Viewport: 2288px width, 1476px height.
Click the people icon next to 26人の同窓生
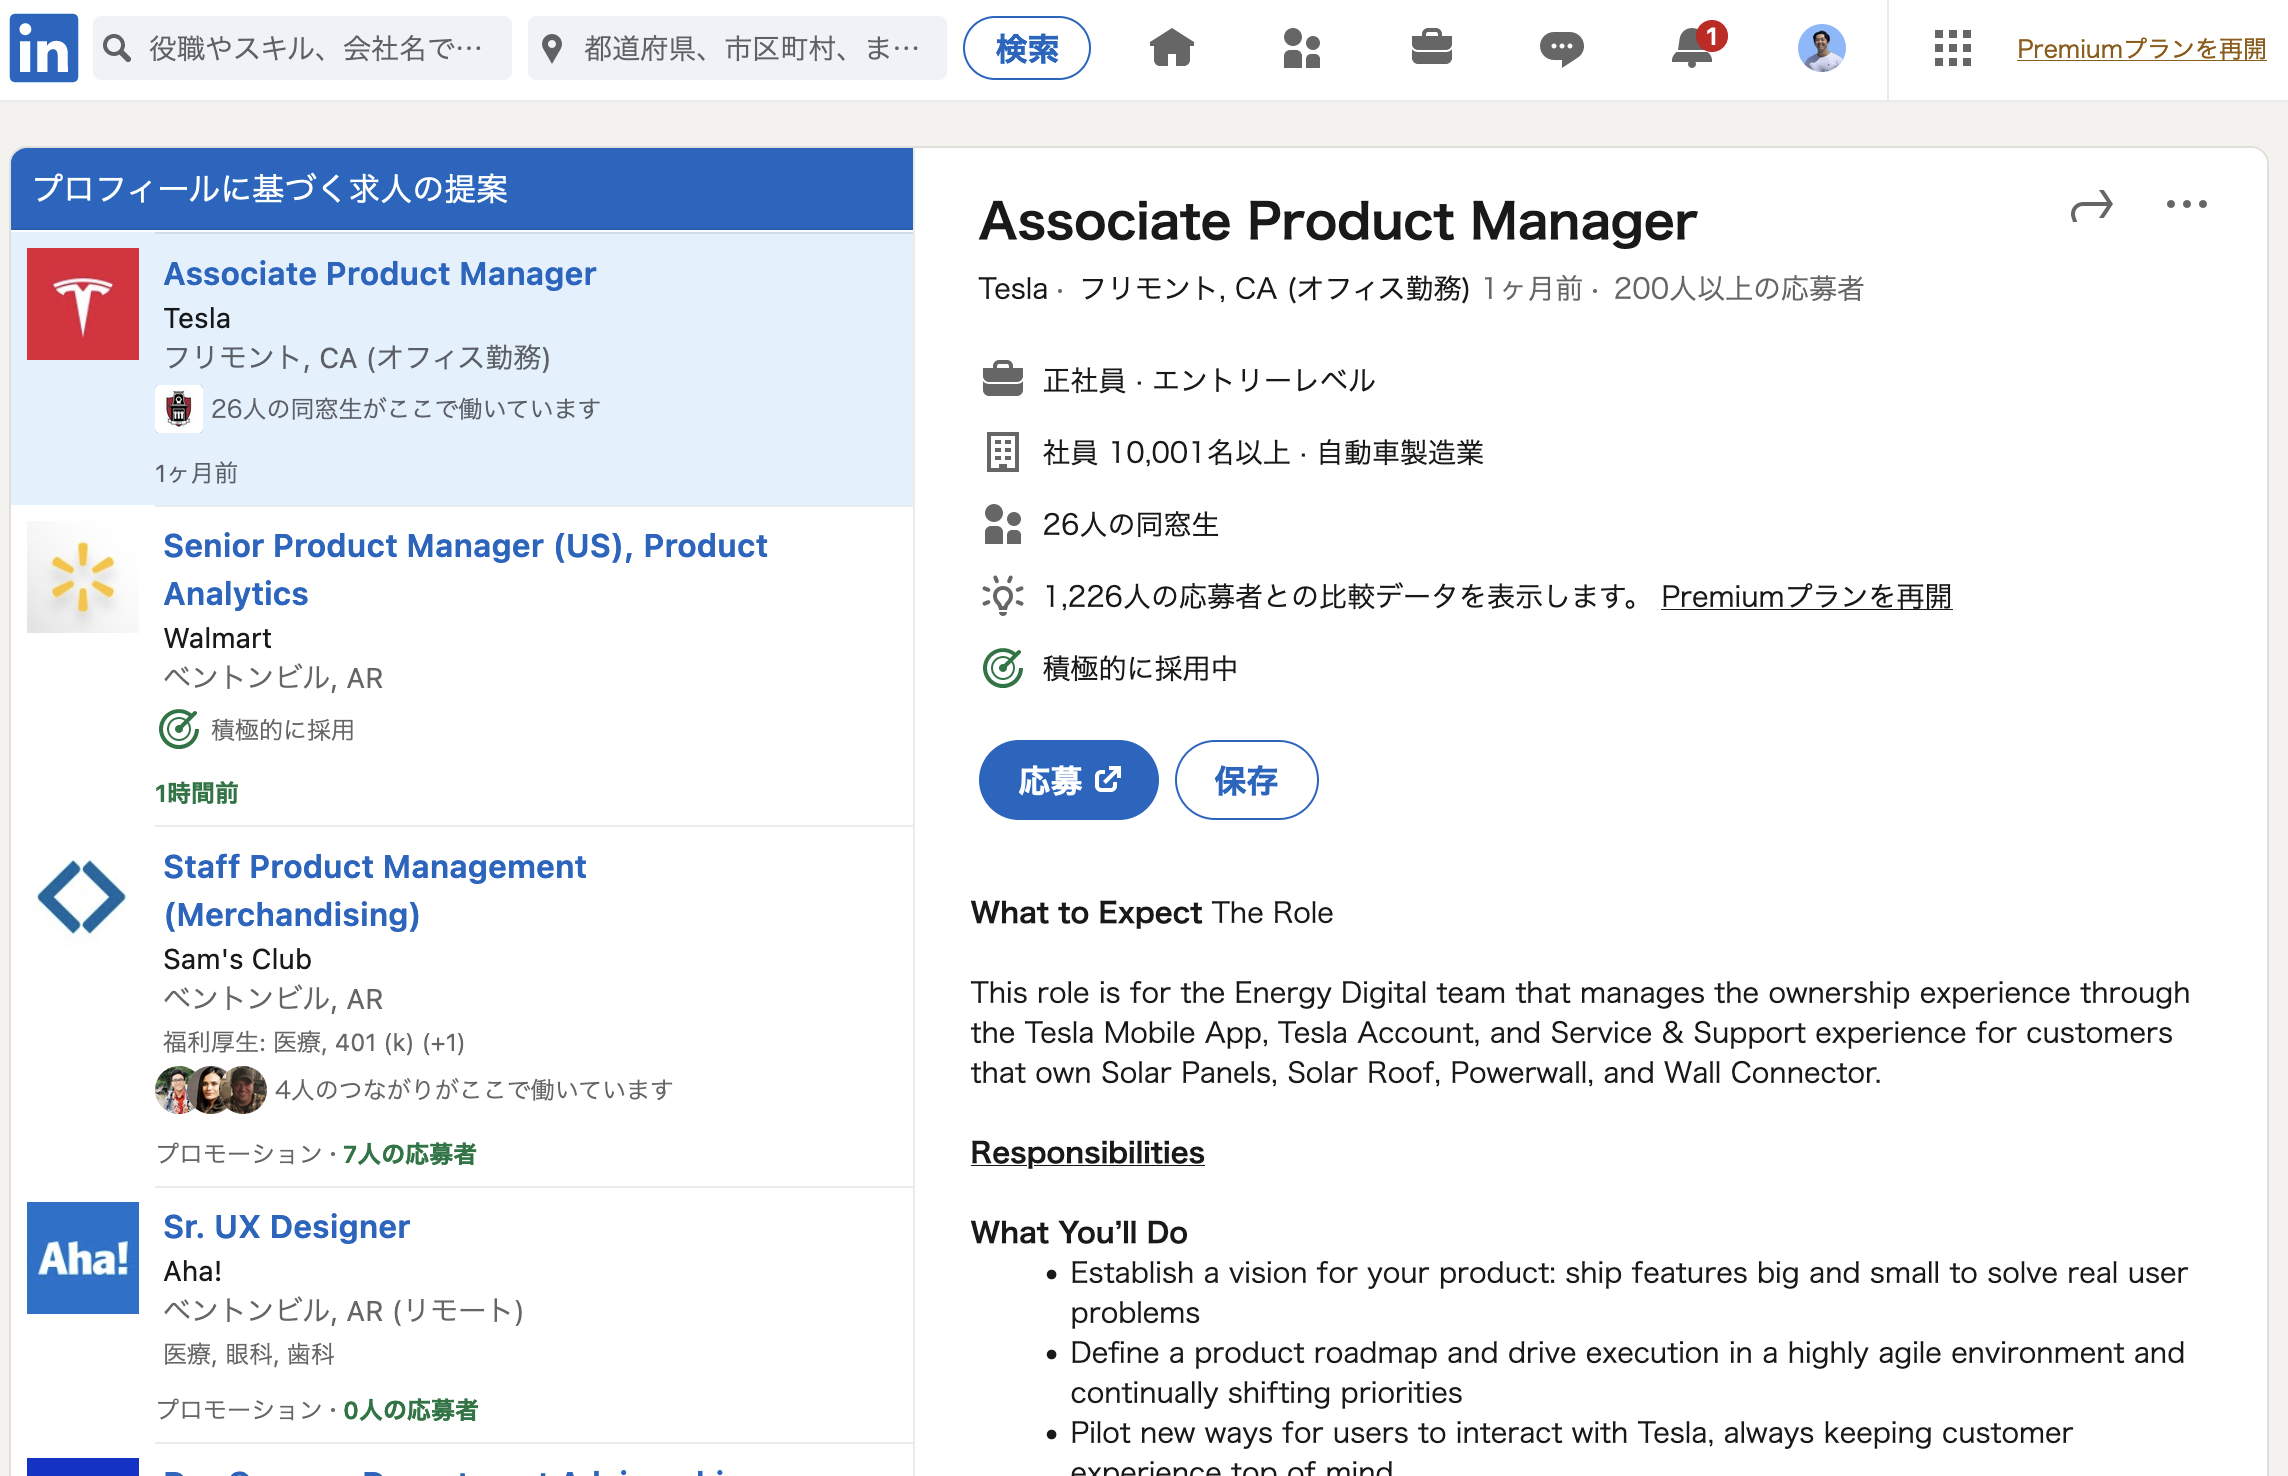click(x=1003, y=524)
